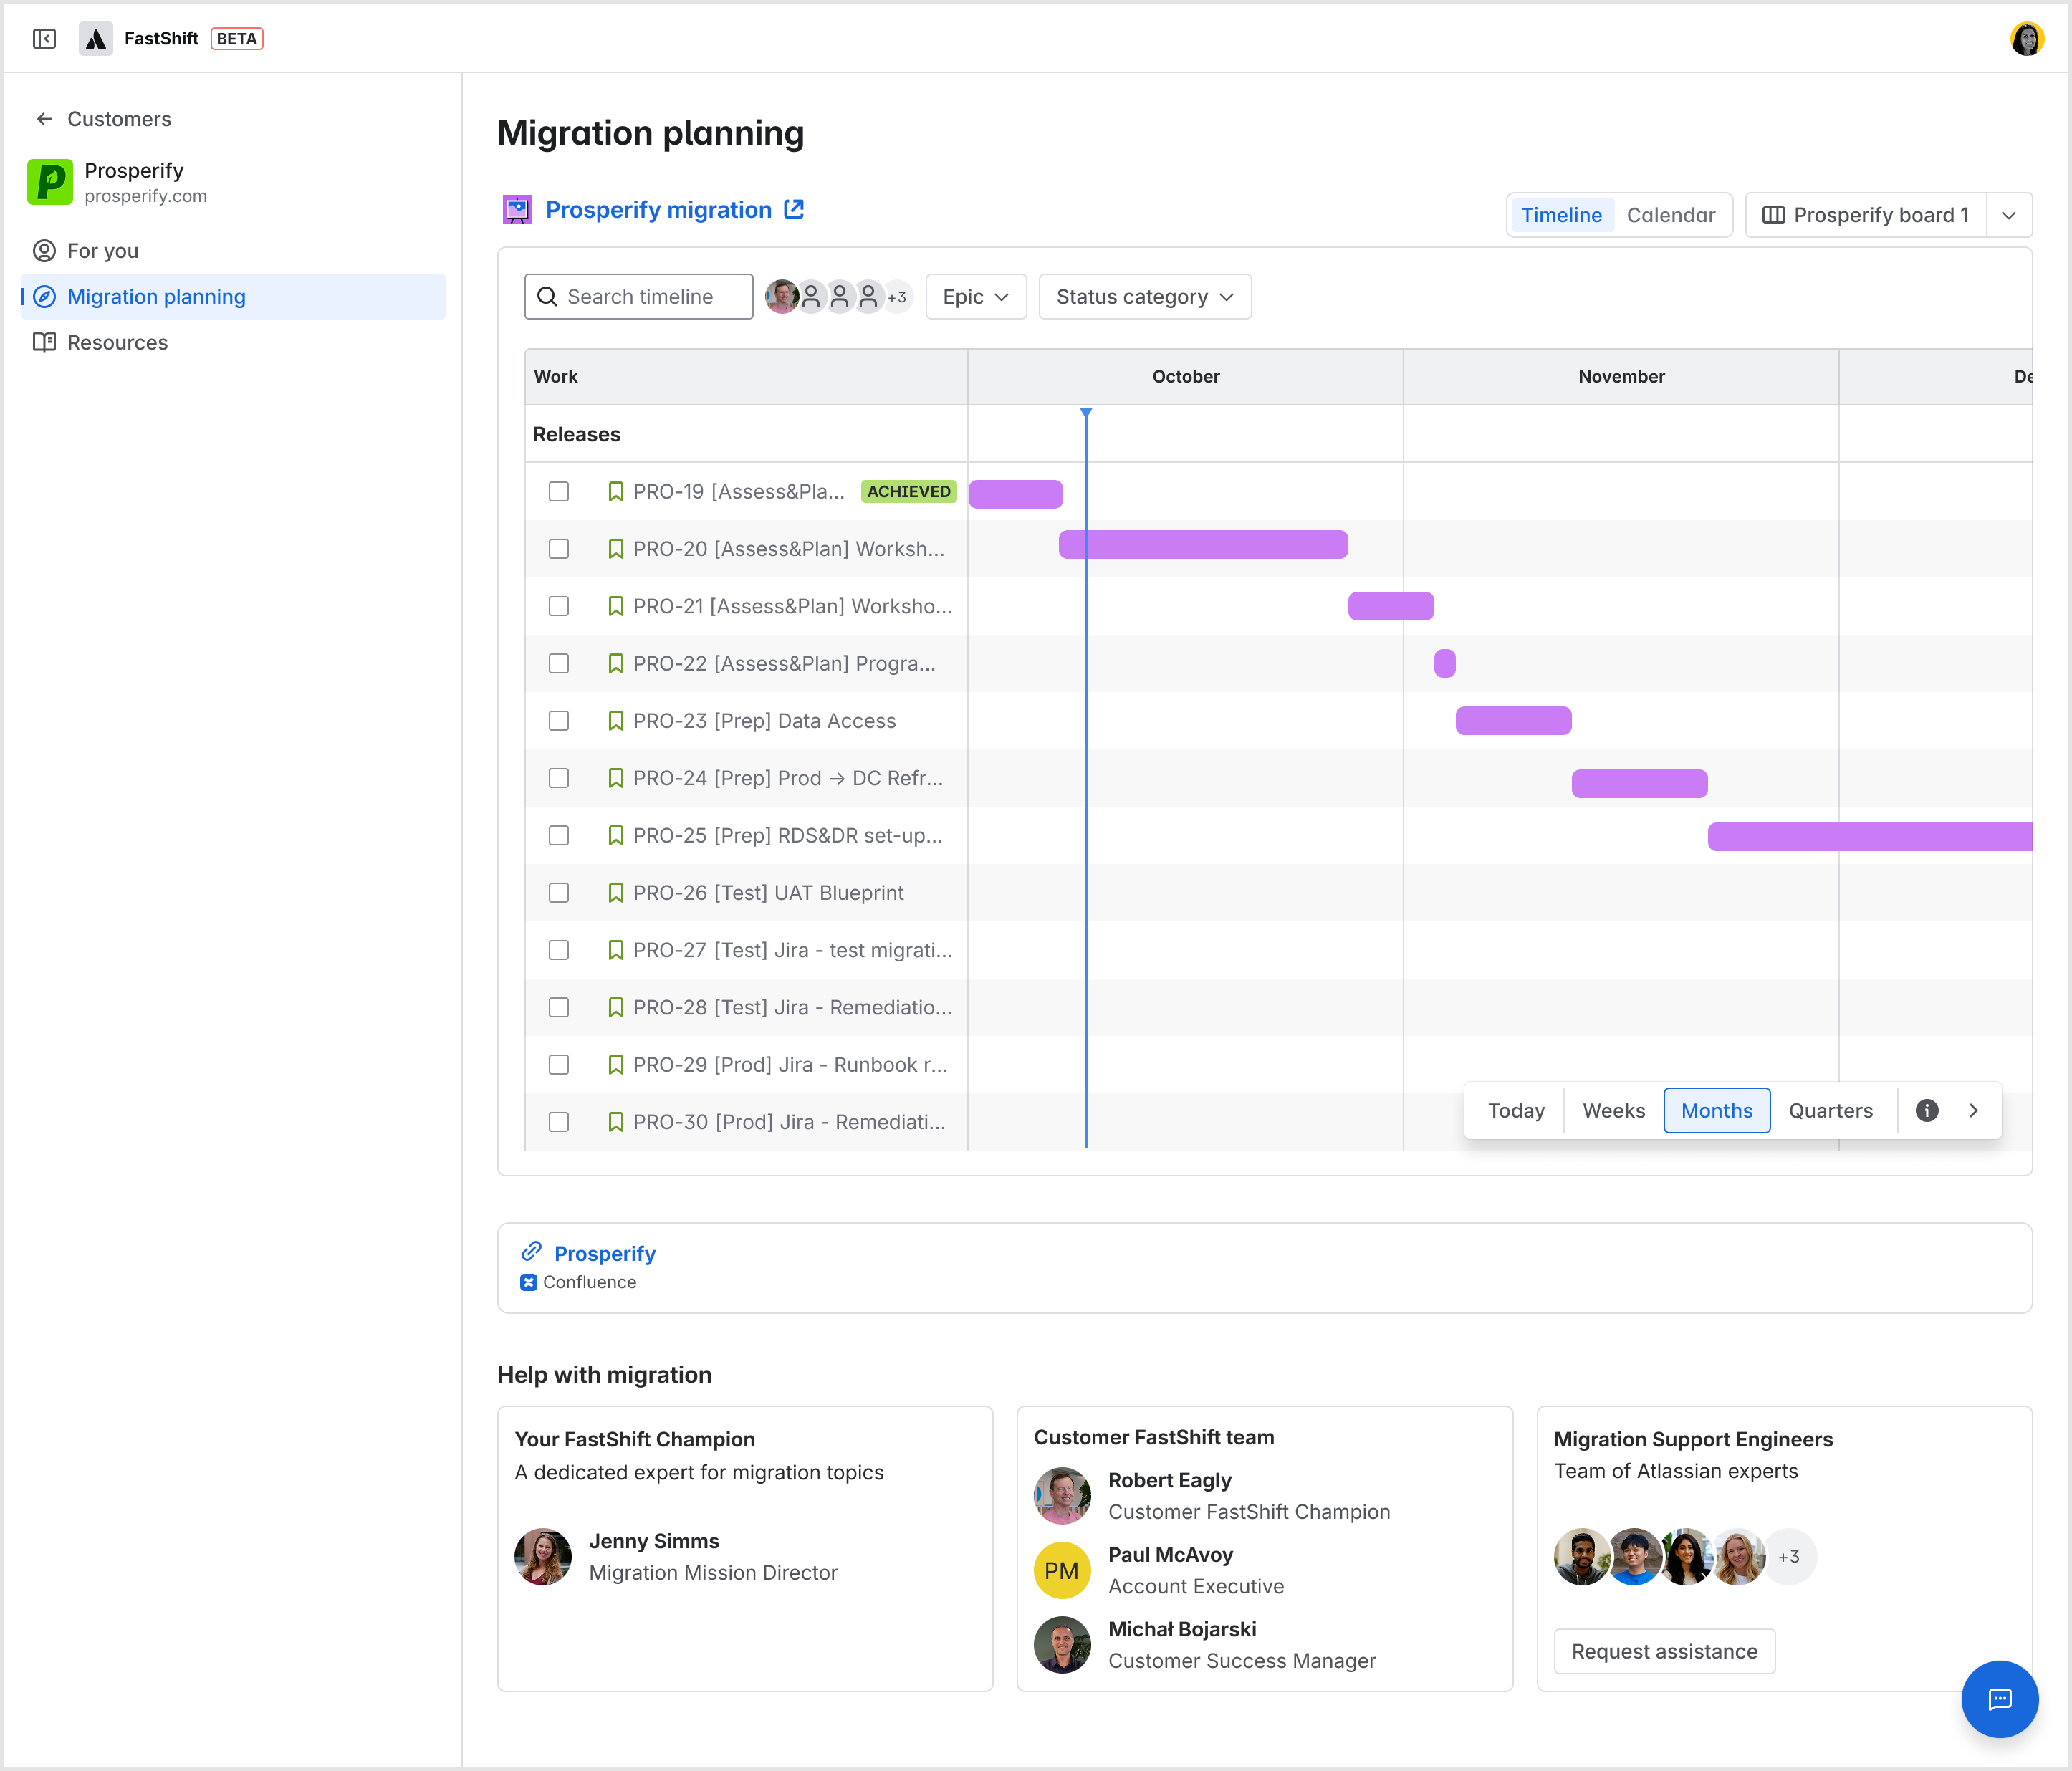Open the Prosperify Confluence link

click(x=605, y=1253)
